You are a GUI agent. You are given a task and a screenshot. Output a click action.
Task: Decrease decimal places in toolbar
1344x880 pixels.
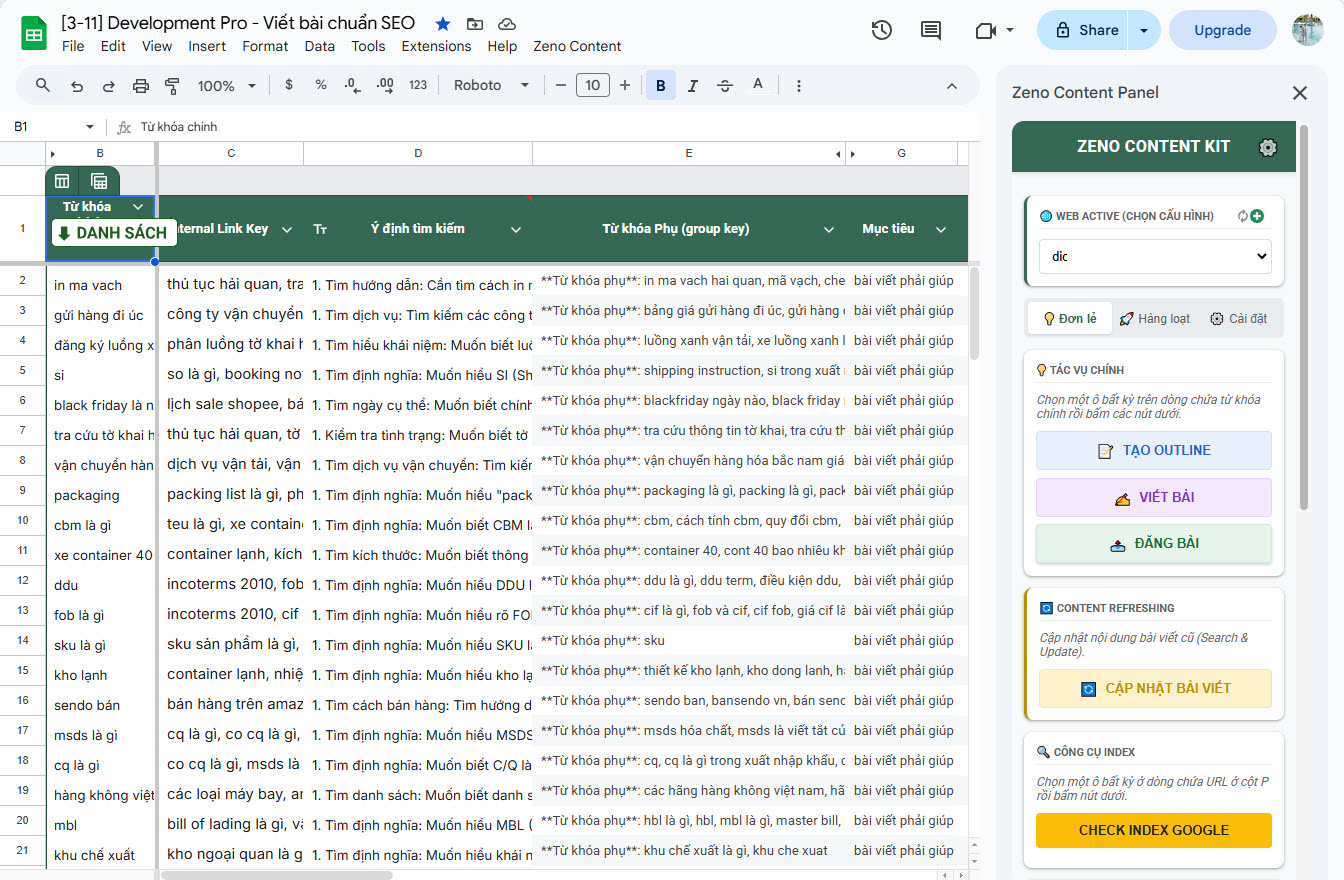[351, 85]
